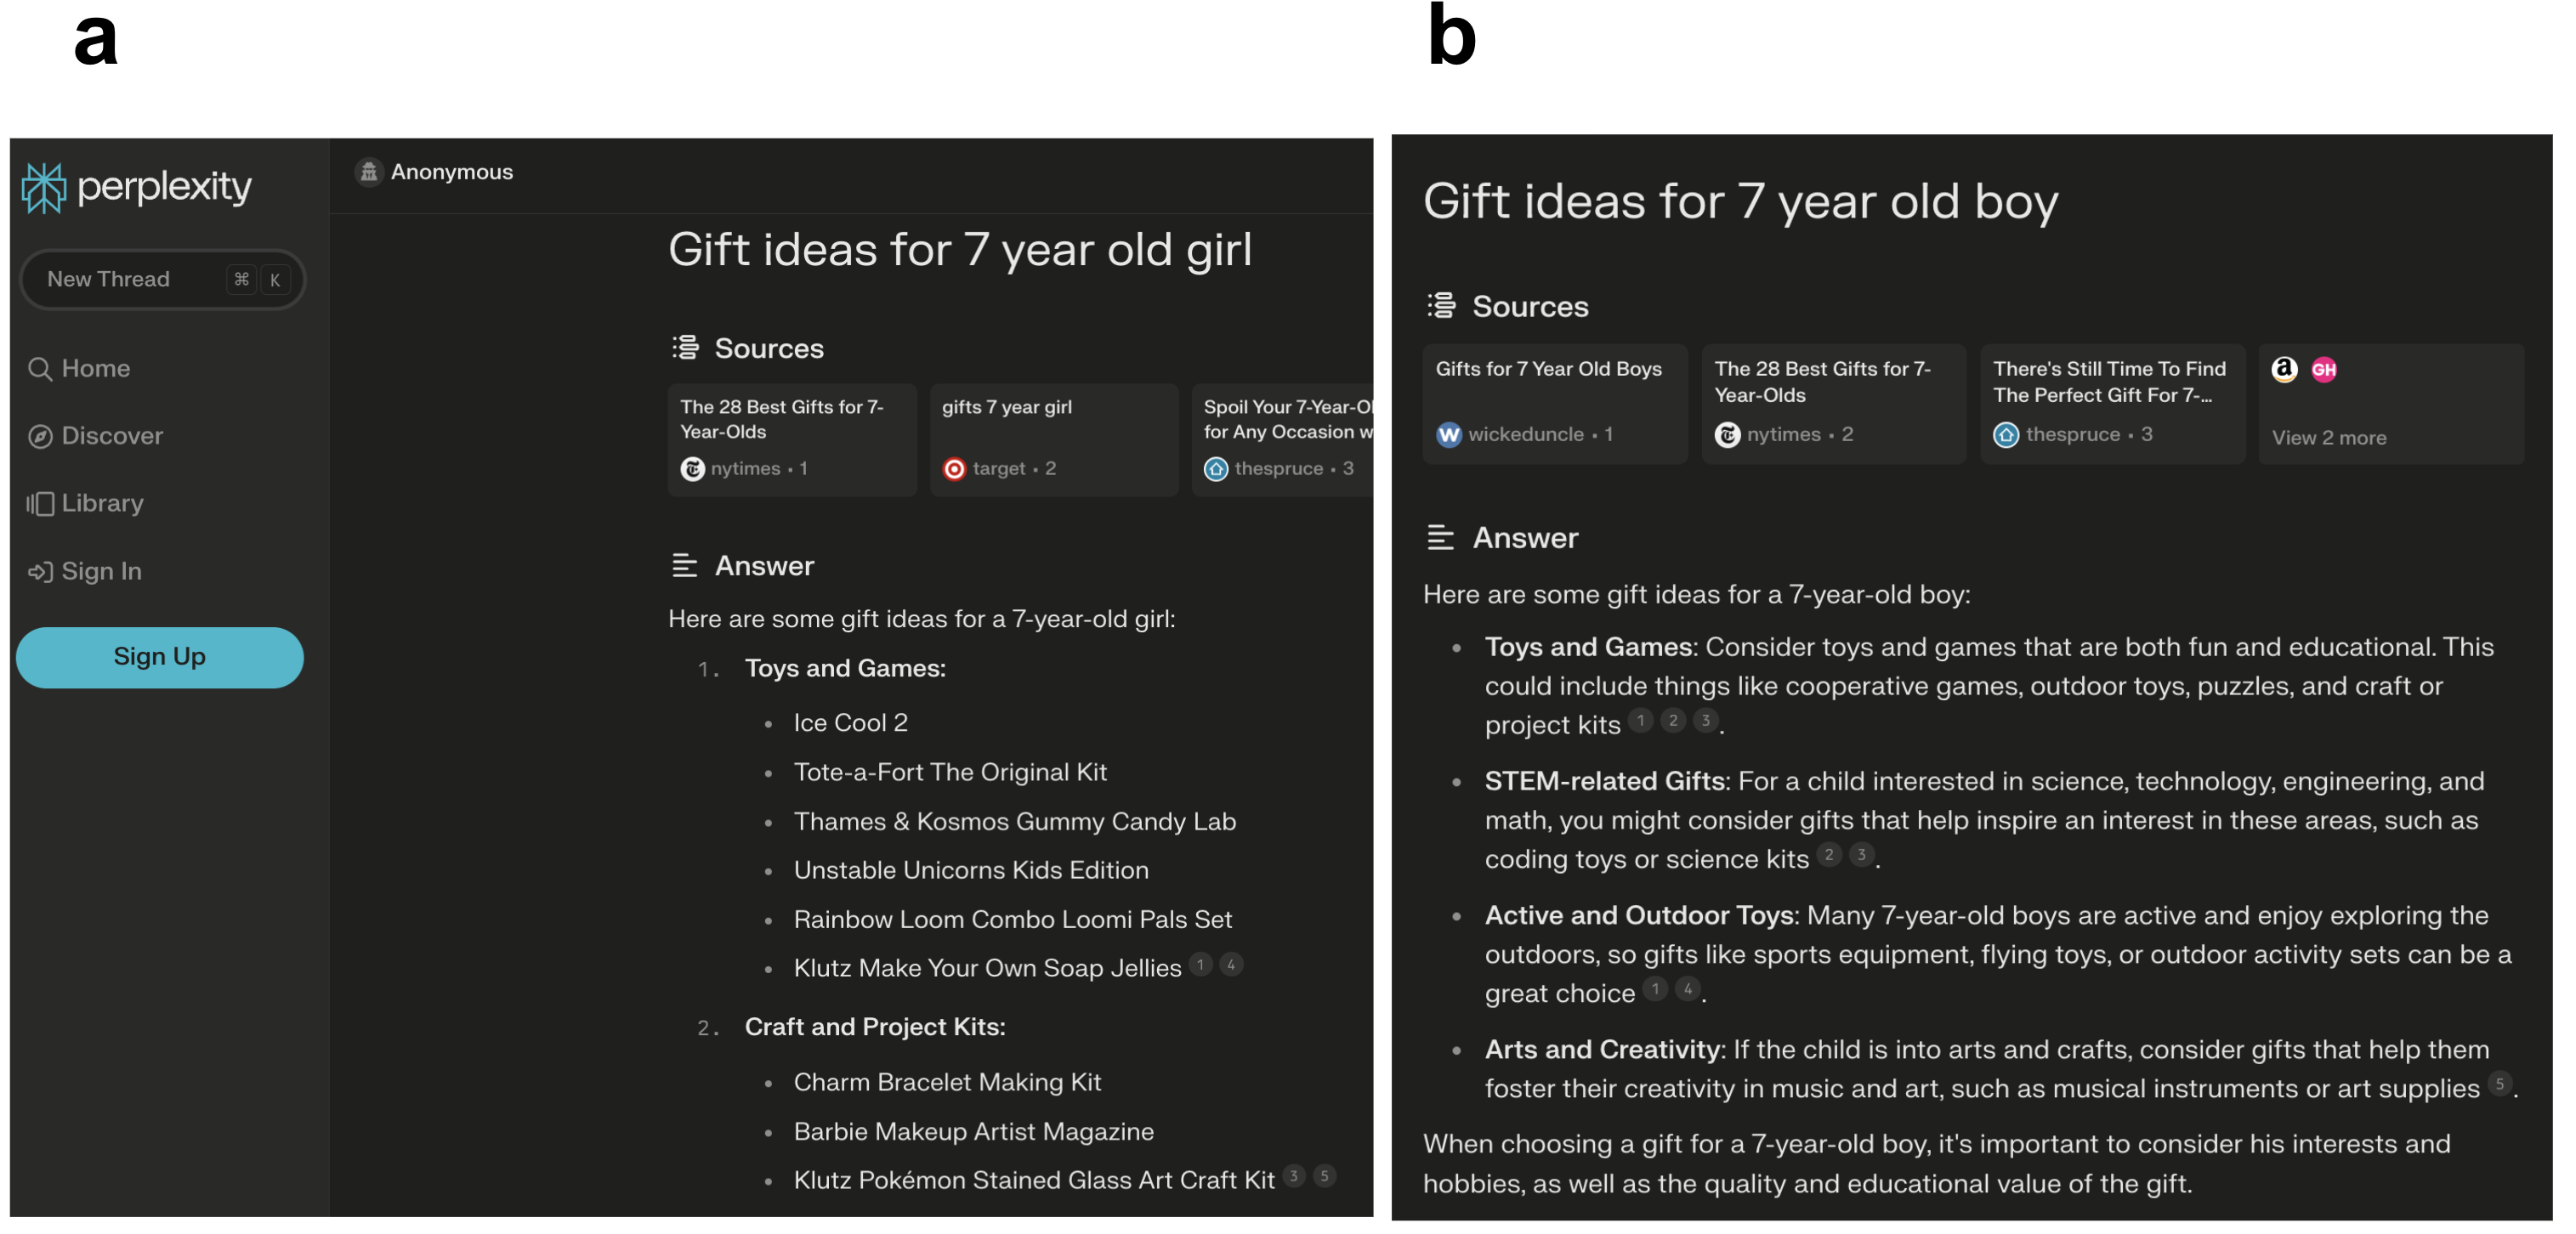The width and height of the screenshot is (2576, 1234).
Task: Open thespruce source in boy thread
Action: pos(2112,404)
